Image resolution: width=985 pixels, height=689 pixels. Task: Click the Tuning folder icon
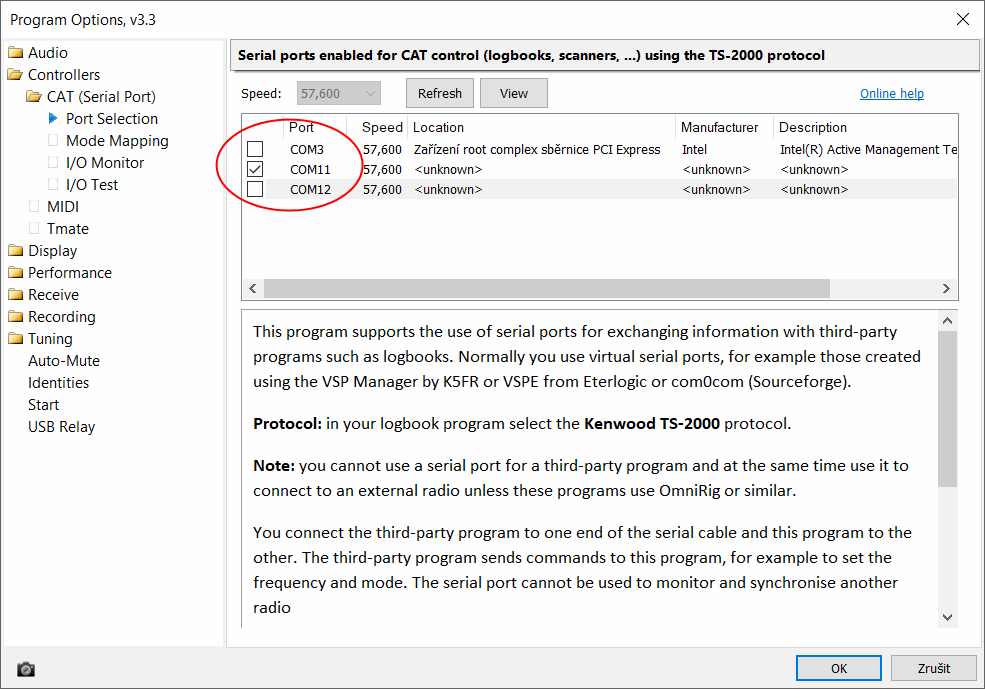(x=15, y=339)
